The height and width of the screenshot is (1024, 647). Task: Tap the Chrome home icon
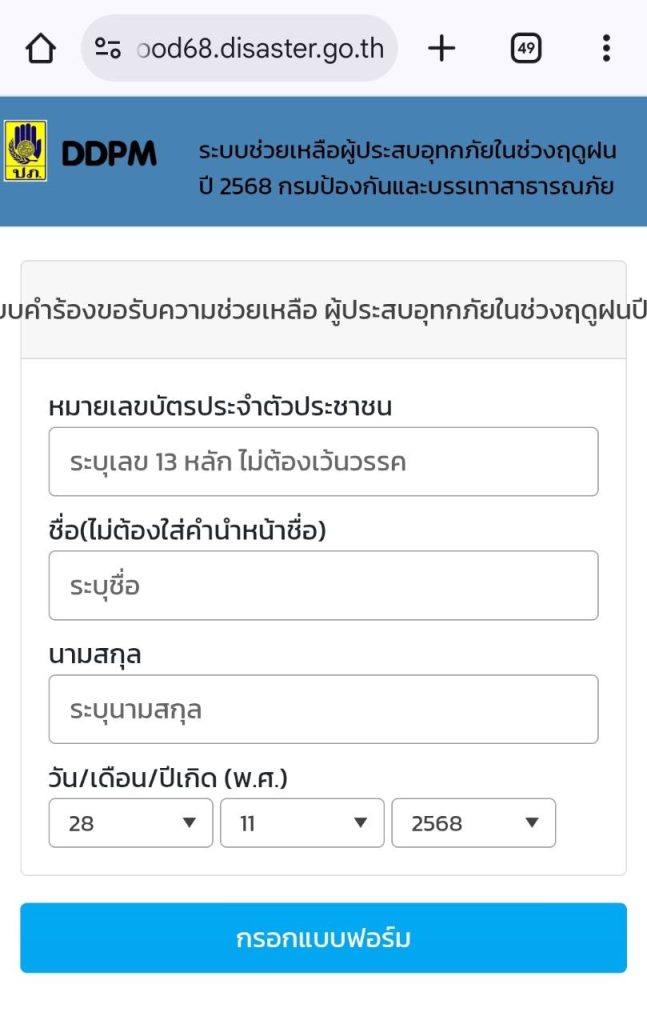[x=40, y=47]
